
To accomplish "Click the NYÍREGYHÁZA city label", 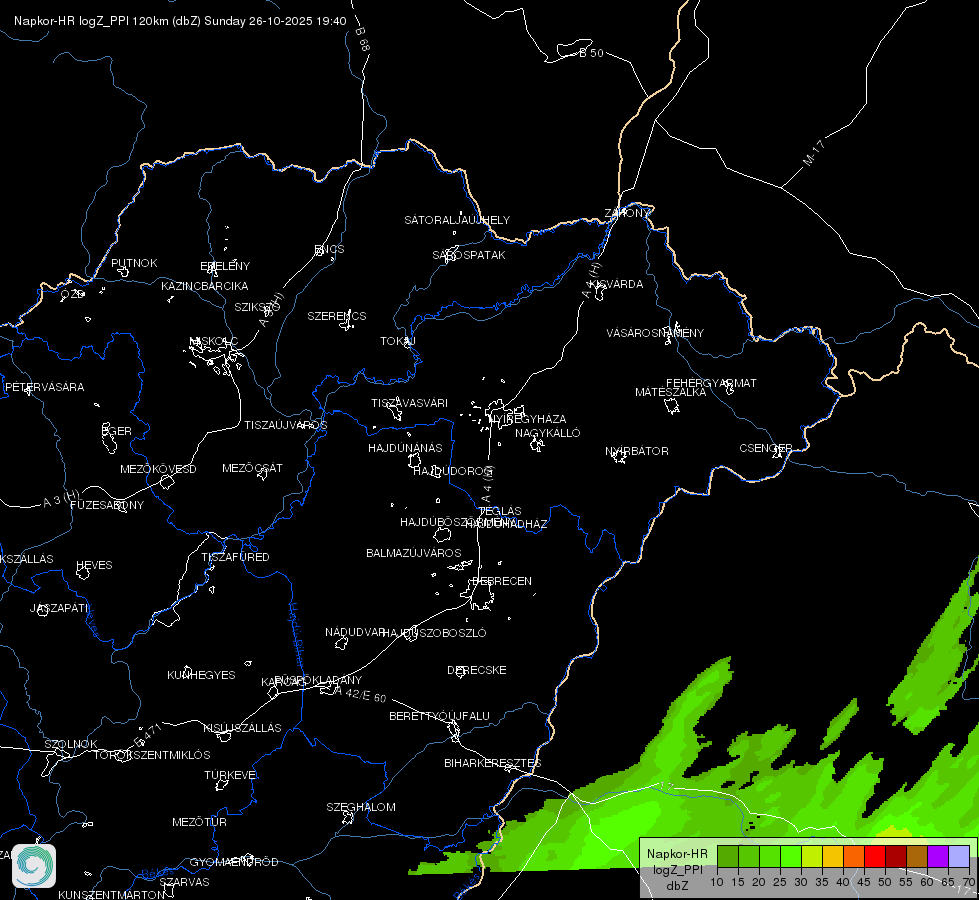I will [x=529, y=418].
